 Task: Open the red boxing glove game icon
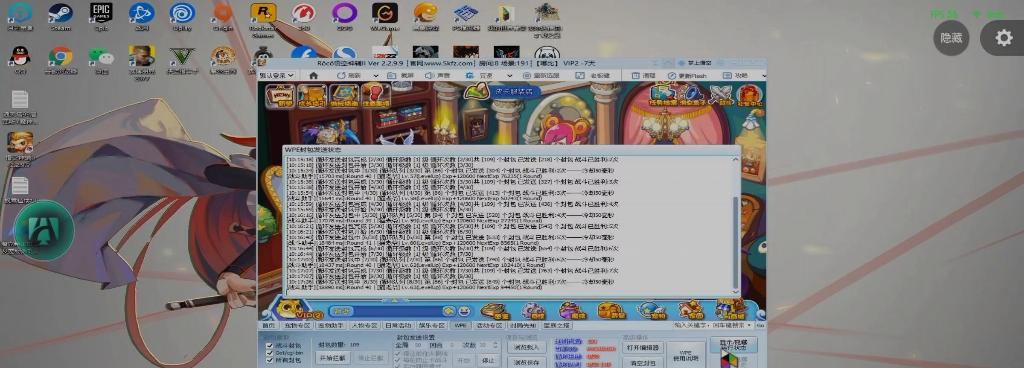click(376, 95)
